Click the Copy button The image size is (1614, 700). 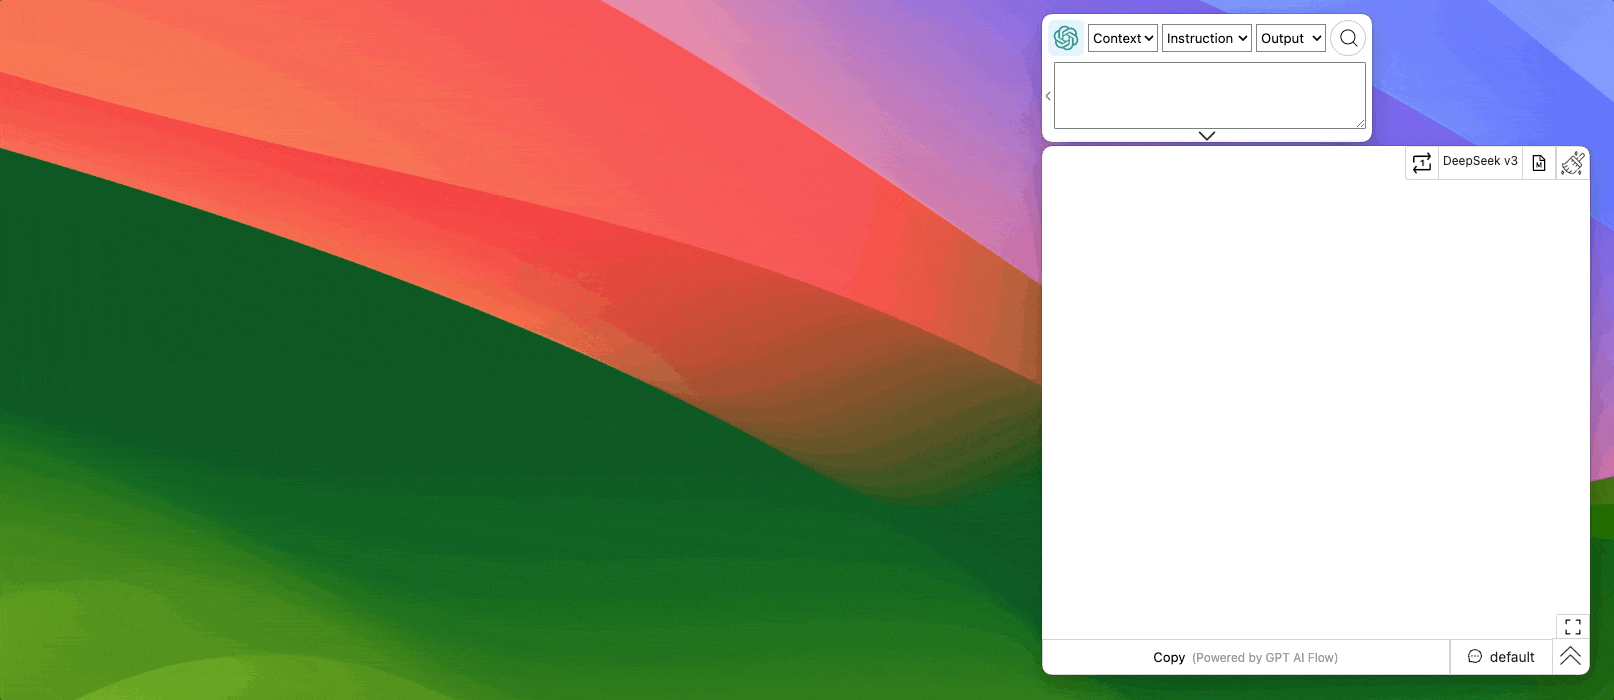1169,657
